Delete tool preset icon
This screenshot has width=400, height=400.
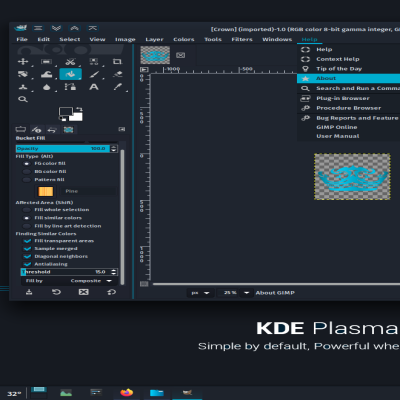[x=83, y=292]
